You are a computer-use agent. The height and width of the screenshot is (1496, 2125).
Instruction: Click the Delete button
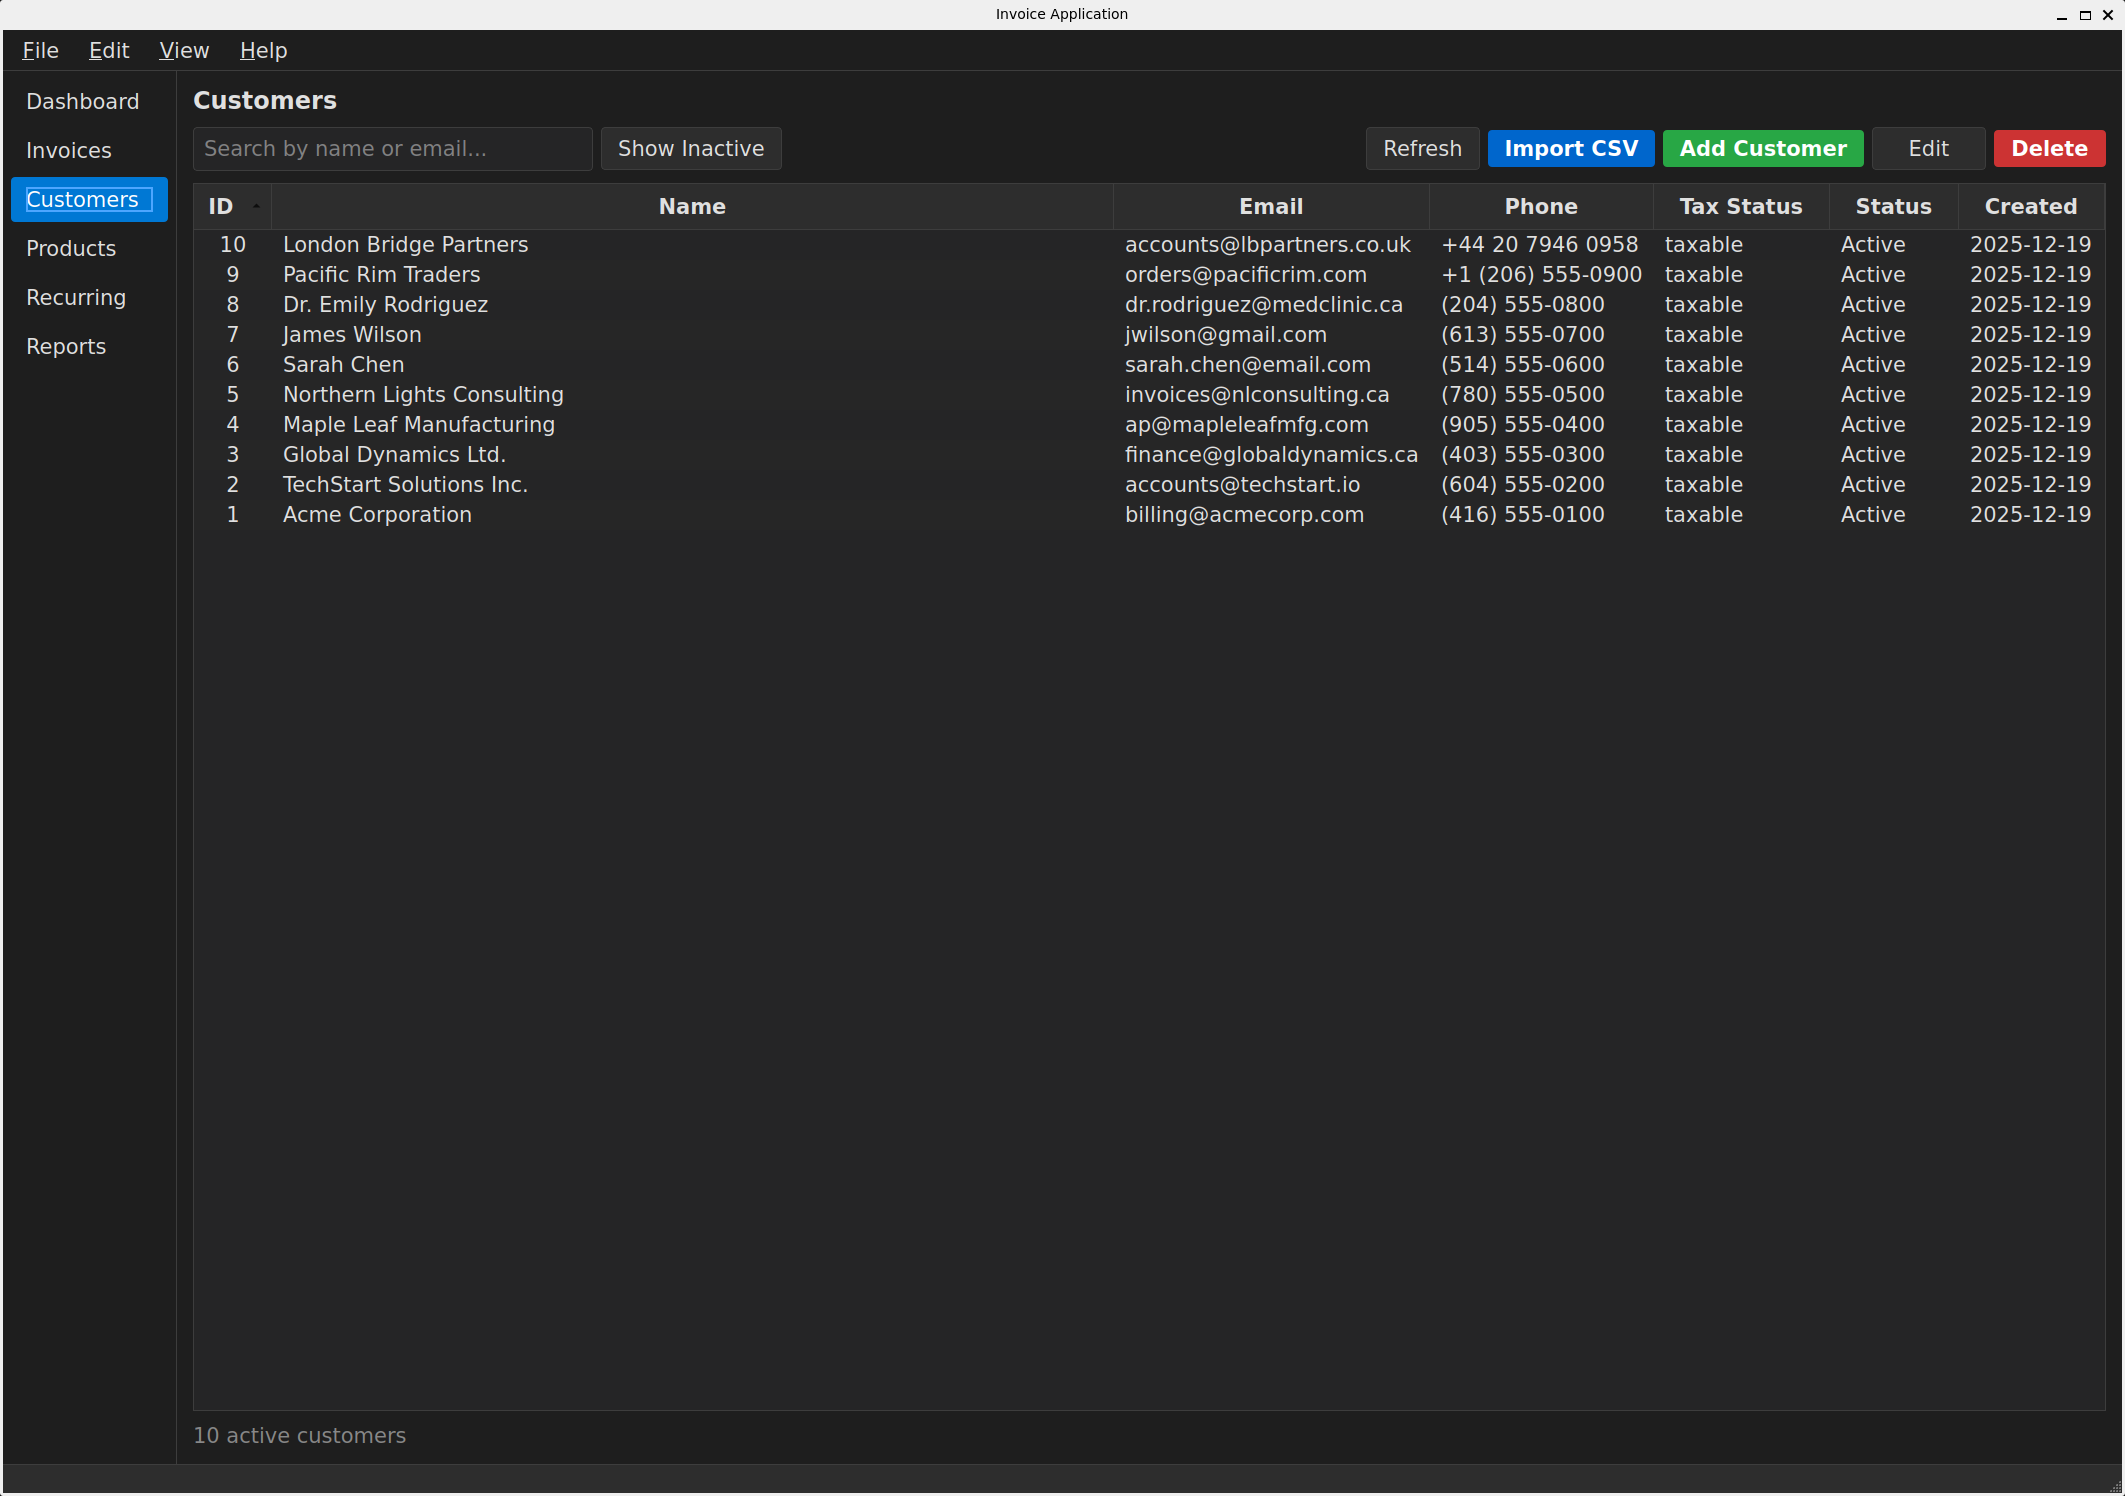2049,148
